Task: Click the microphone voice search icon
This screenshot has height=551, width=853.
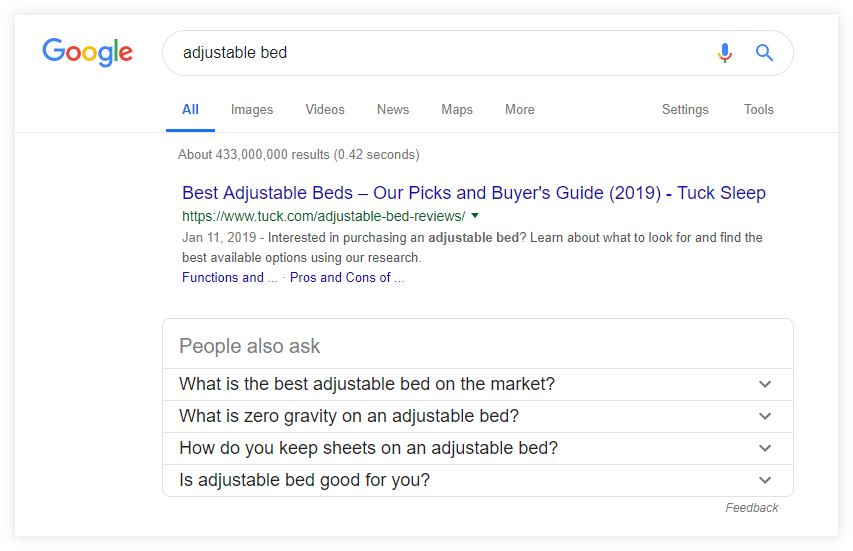Action: [725, 53]
